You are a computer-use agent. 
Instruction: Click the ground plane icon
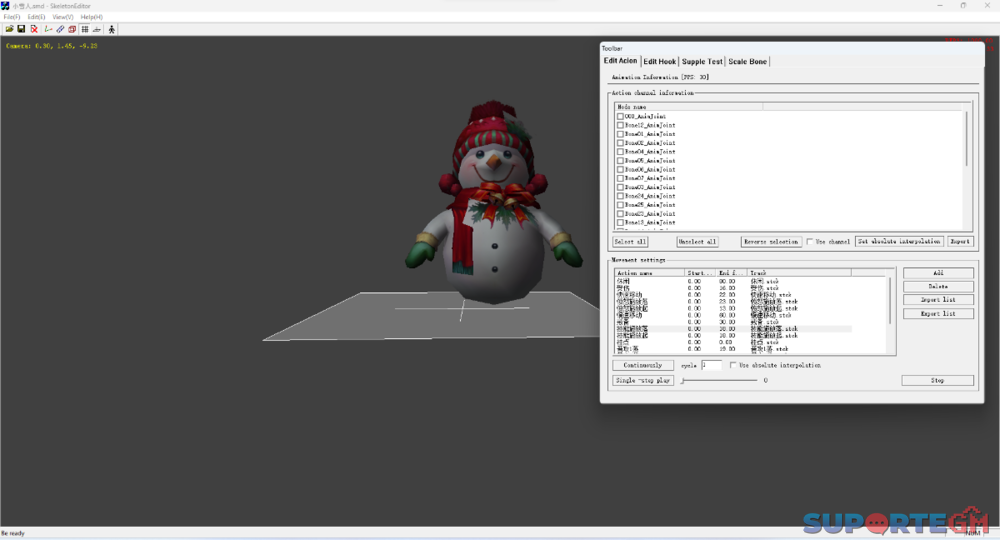click(x=97, y=29)
